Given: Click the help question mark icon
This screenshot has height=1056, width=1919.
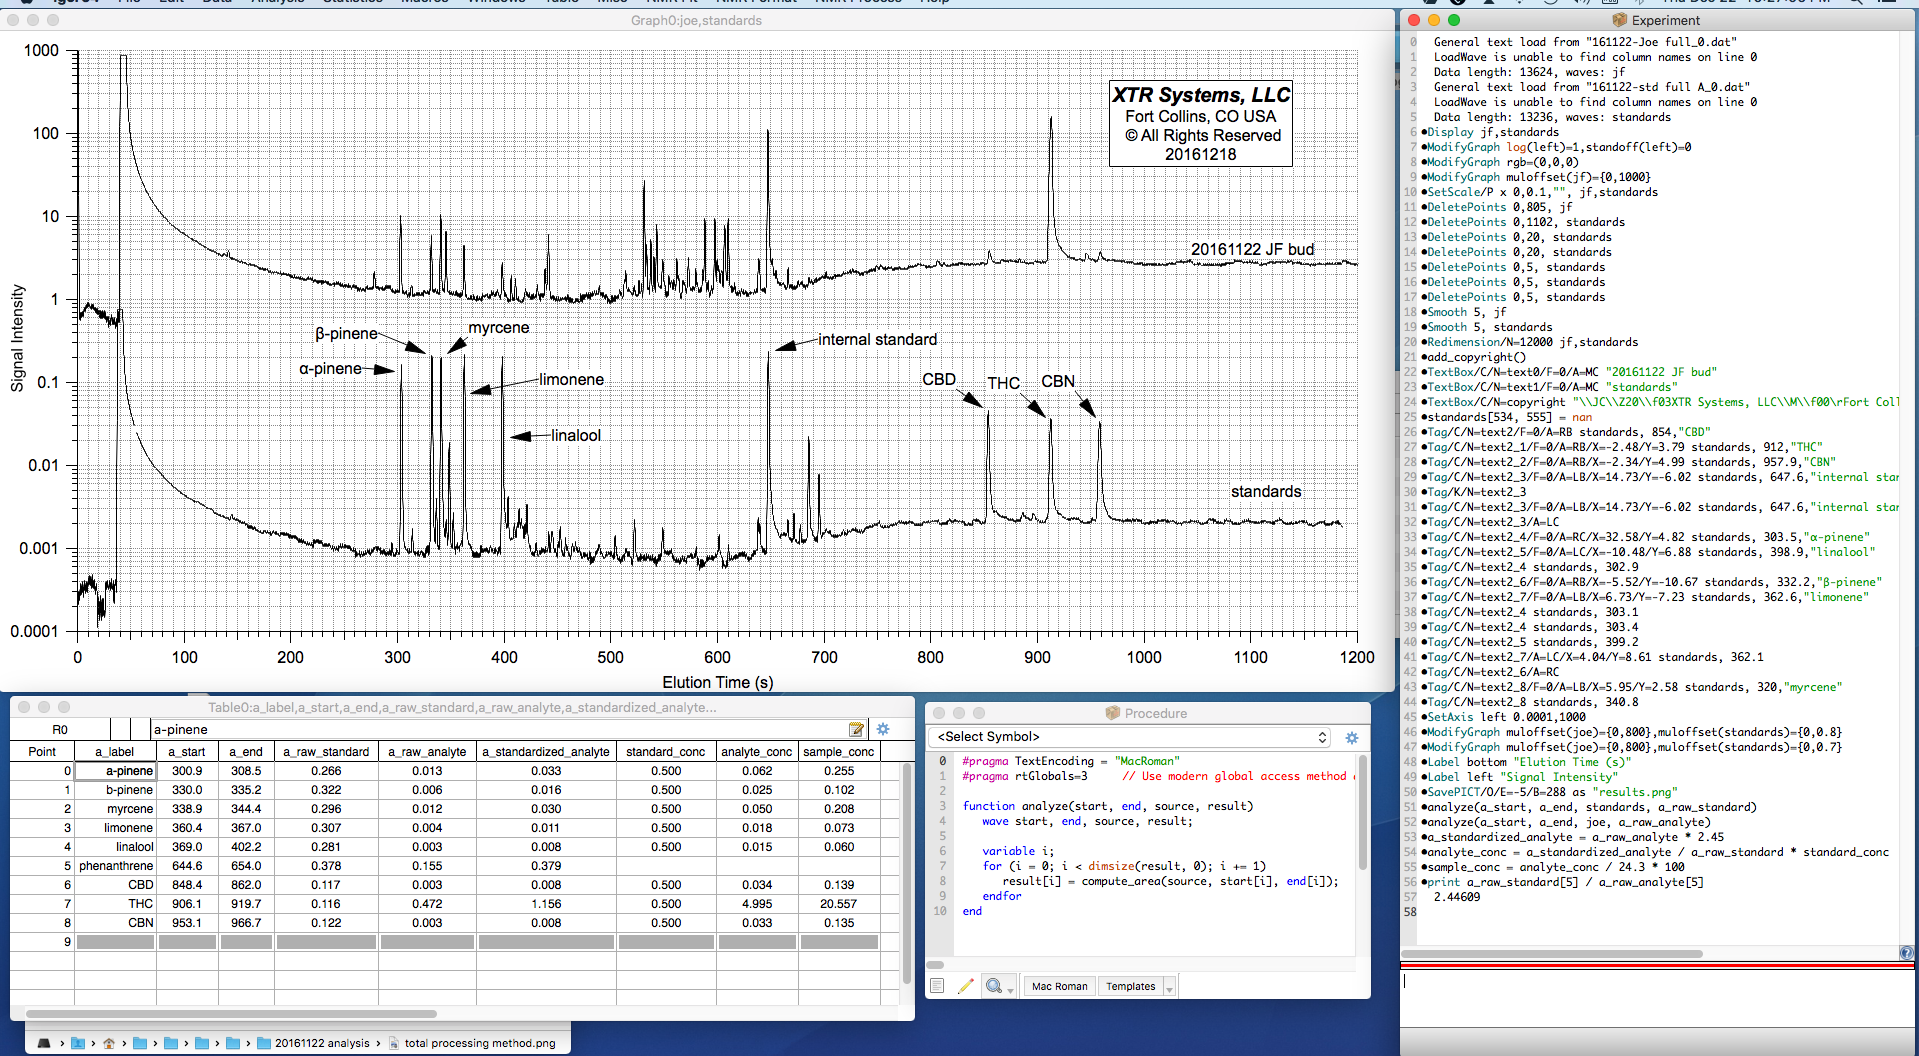Looking at the screenshot, I should pyautogui.click(x=1906, y=953).
